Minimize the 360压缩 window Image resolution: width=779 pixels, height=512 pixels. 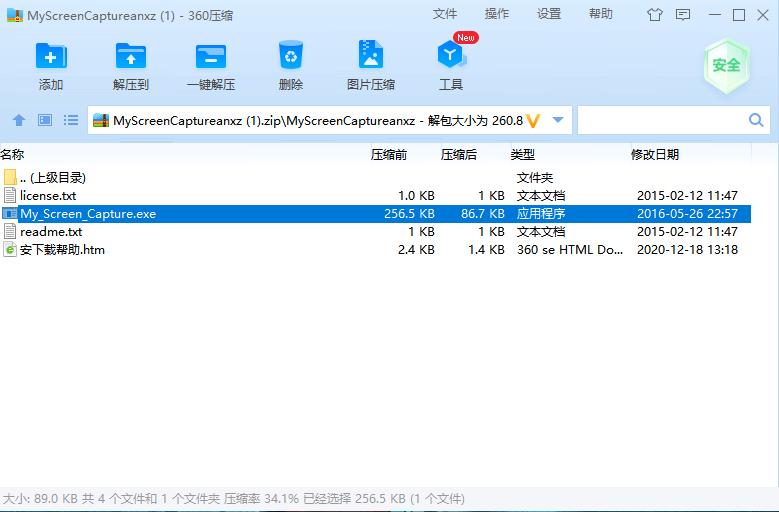(715, 15)
